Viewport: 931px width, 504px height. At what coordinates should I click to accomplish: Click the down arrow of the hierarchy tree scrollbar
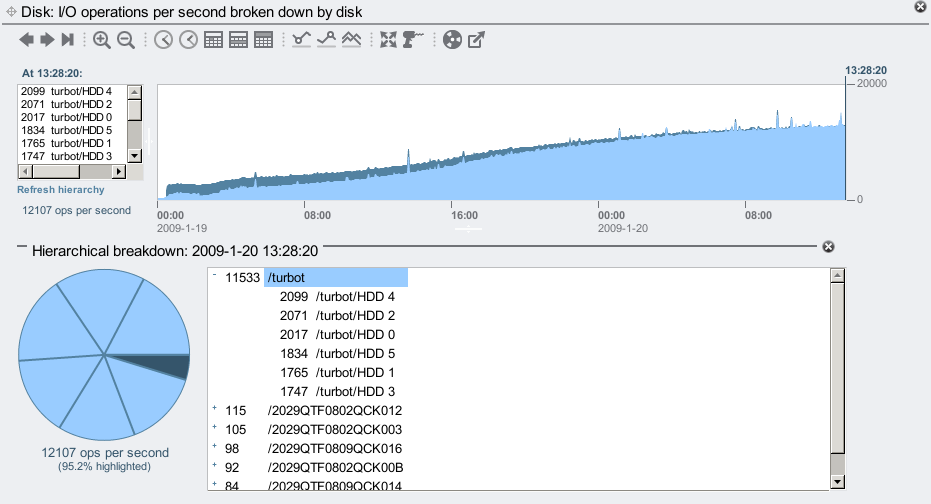(837, 483)
